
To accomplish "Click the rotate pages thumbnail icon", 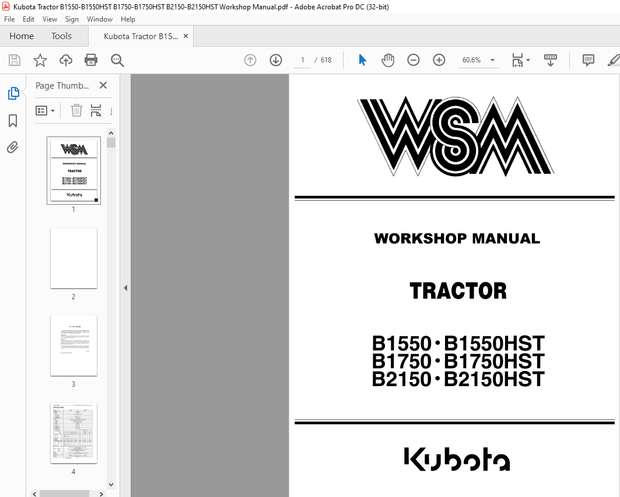I will (x=96, y=110).
